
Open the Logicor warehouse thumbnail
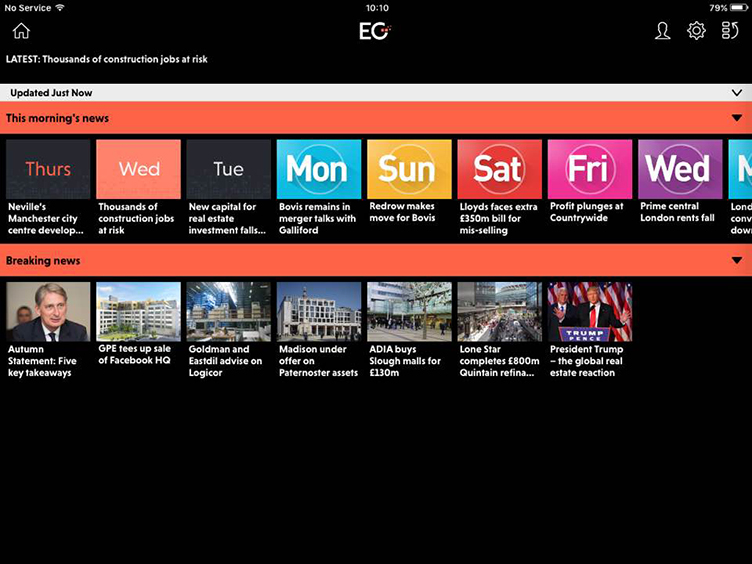click(229, 312)
